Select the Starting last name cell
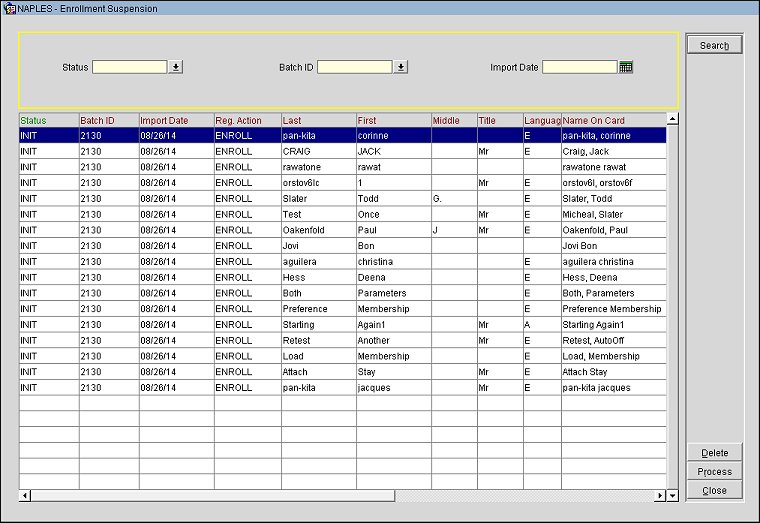 point(319,325)
